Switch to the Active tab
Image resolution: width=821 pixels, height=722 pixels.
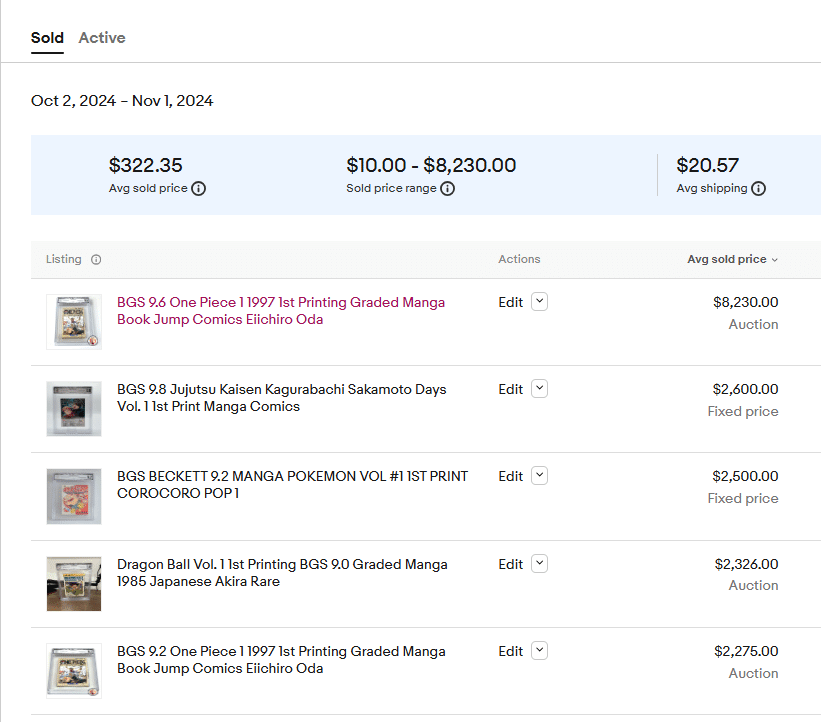(102, 38)
